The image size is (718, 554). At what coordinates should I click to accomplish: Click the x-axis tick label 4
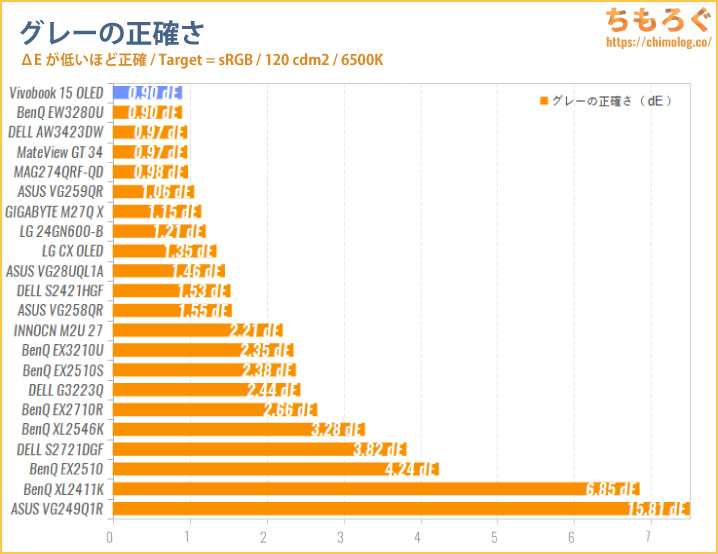418,537
